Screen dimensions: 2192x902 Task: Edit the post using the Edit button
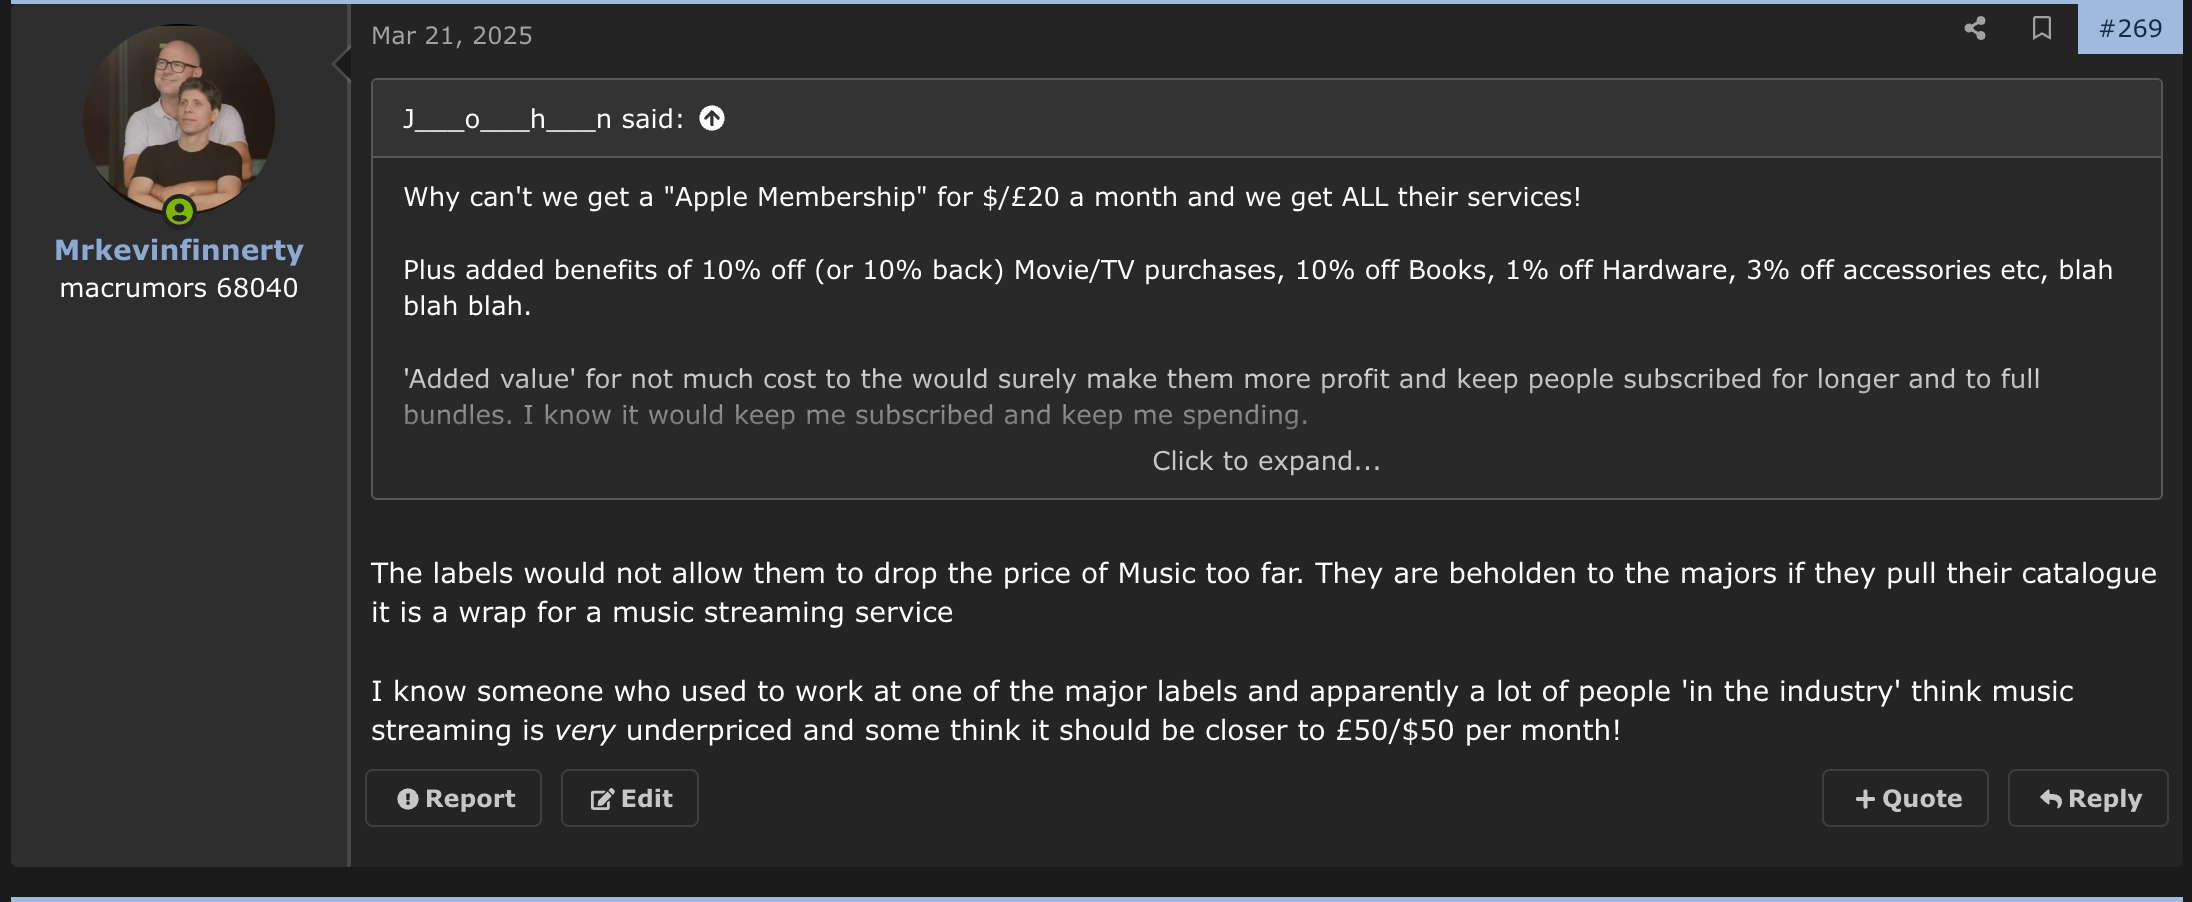[630, 798]
